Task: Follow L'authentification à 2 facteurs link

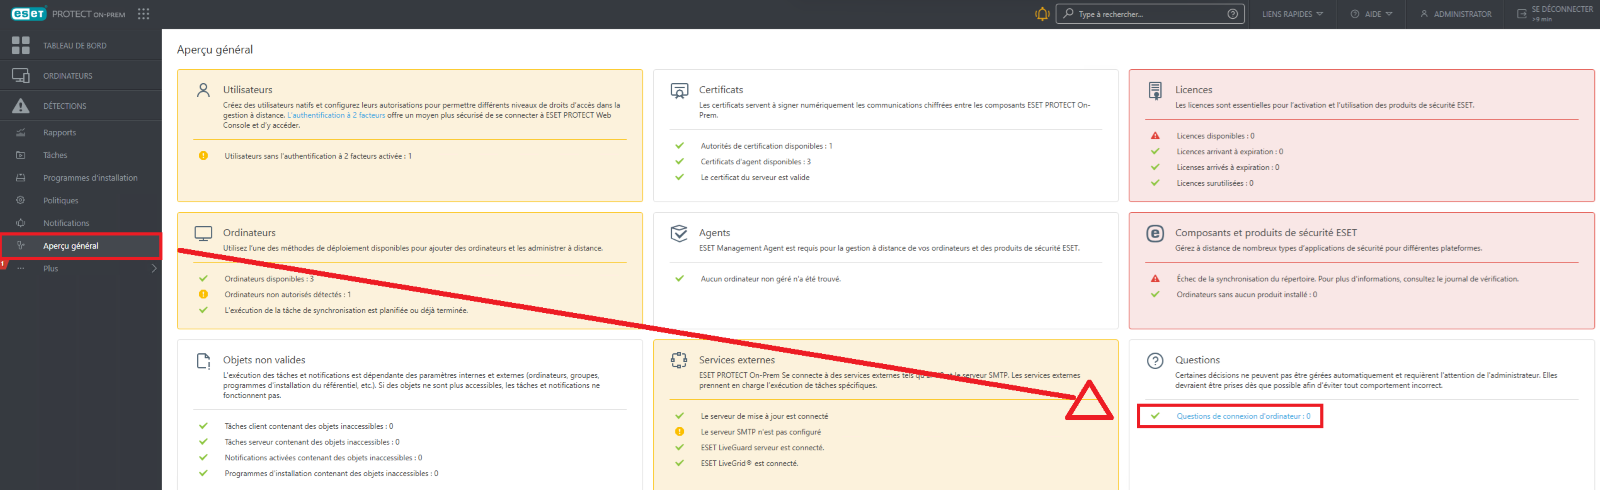Action: click(x=336, y=115)
